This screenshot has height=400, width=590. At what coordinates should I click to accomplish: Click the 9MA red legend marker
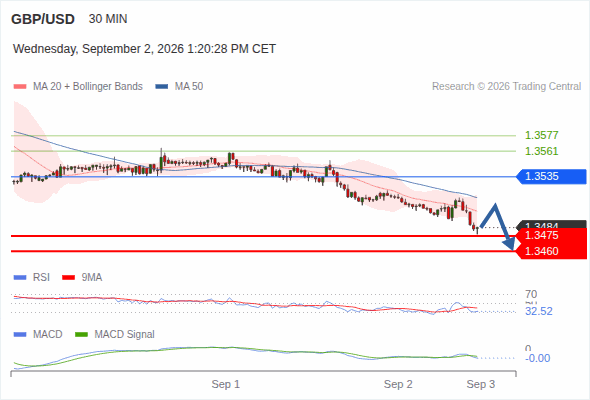point(68,278)
